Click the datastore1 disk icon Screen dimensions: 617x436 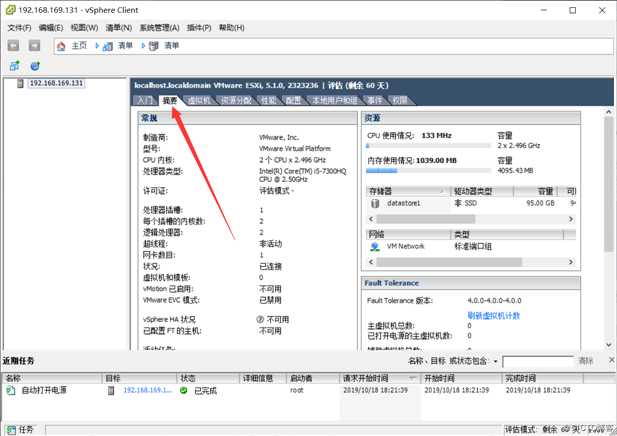375,203
